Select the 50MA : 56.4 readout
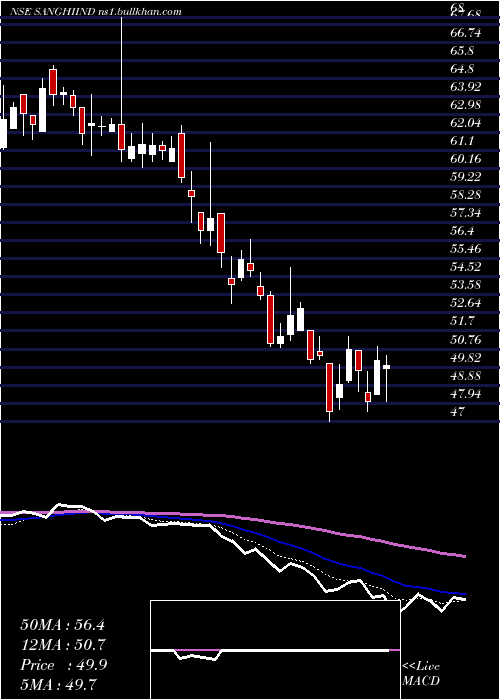The height and width of the screenshot is (700, 500). point(62,625)
